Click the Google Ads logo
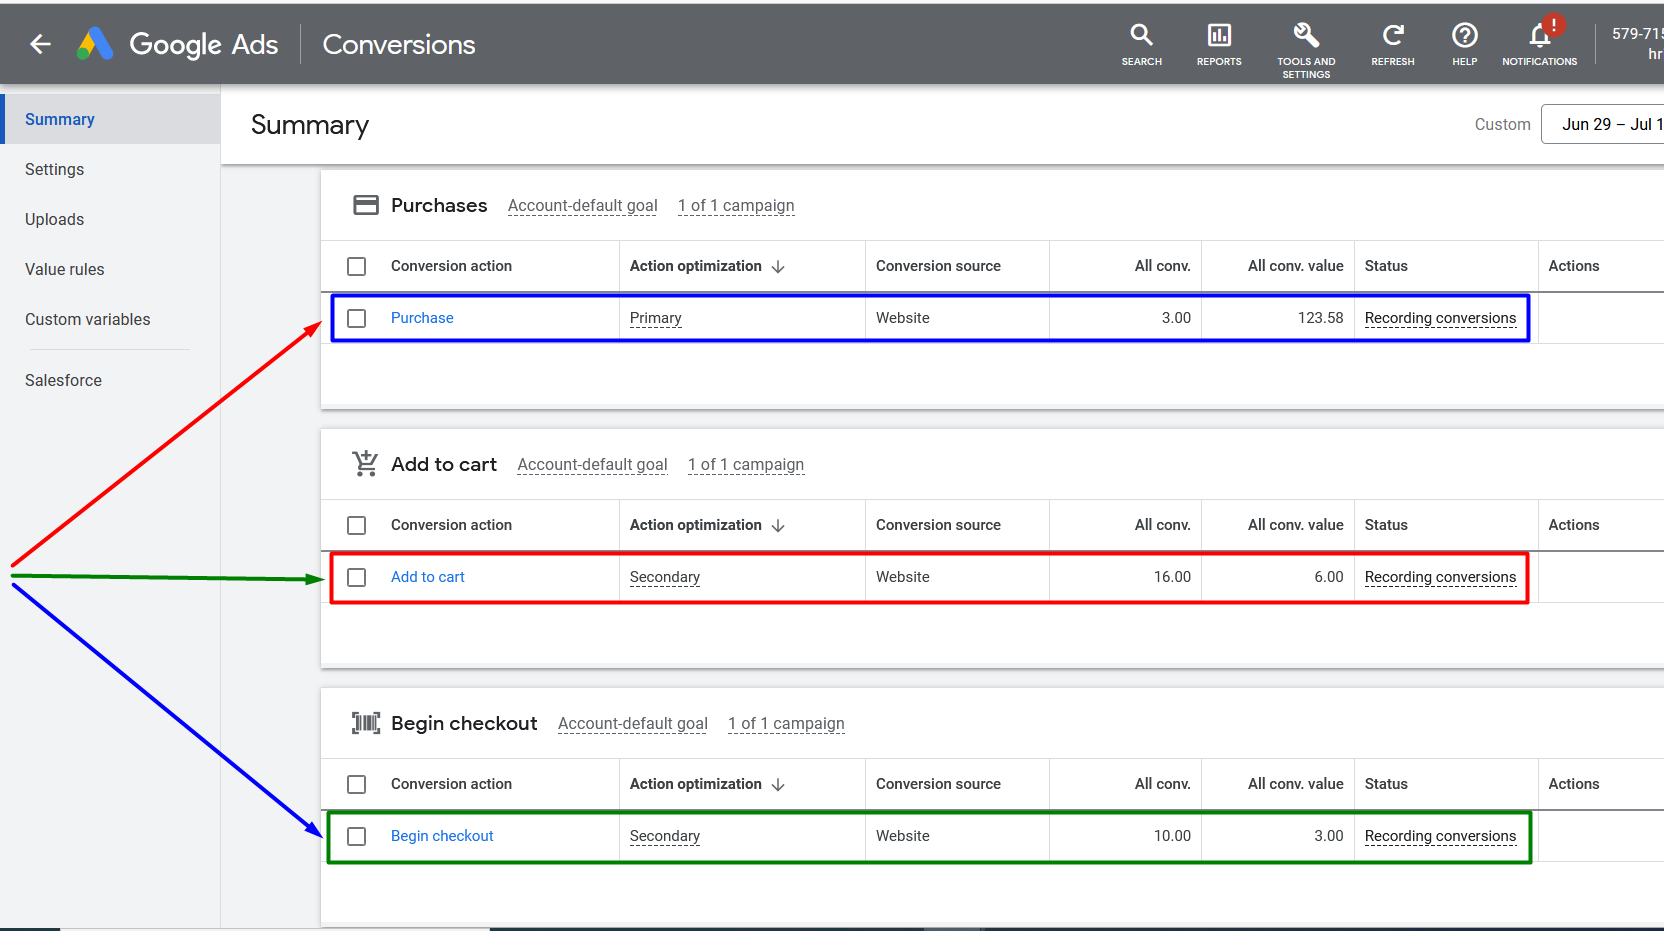 96,44
